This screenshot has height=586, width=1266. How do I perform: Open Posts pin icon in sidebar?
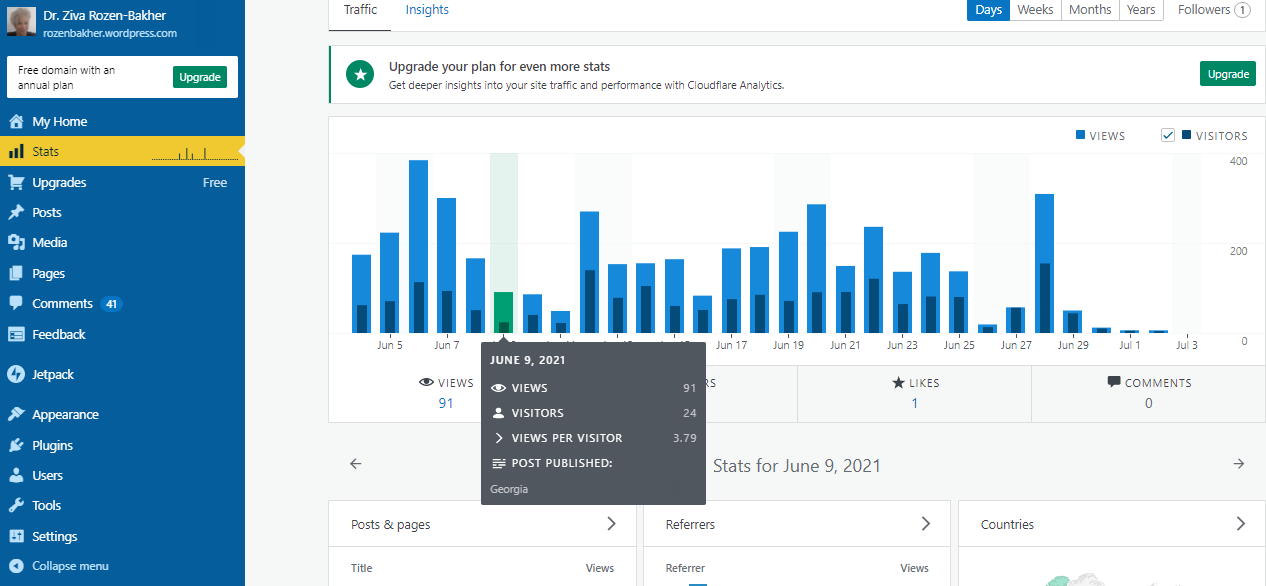[x=15, y=212]
